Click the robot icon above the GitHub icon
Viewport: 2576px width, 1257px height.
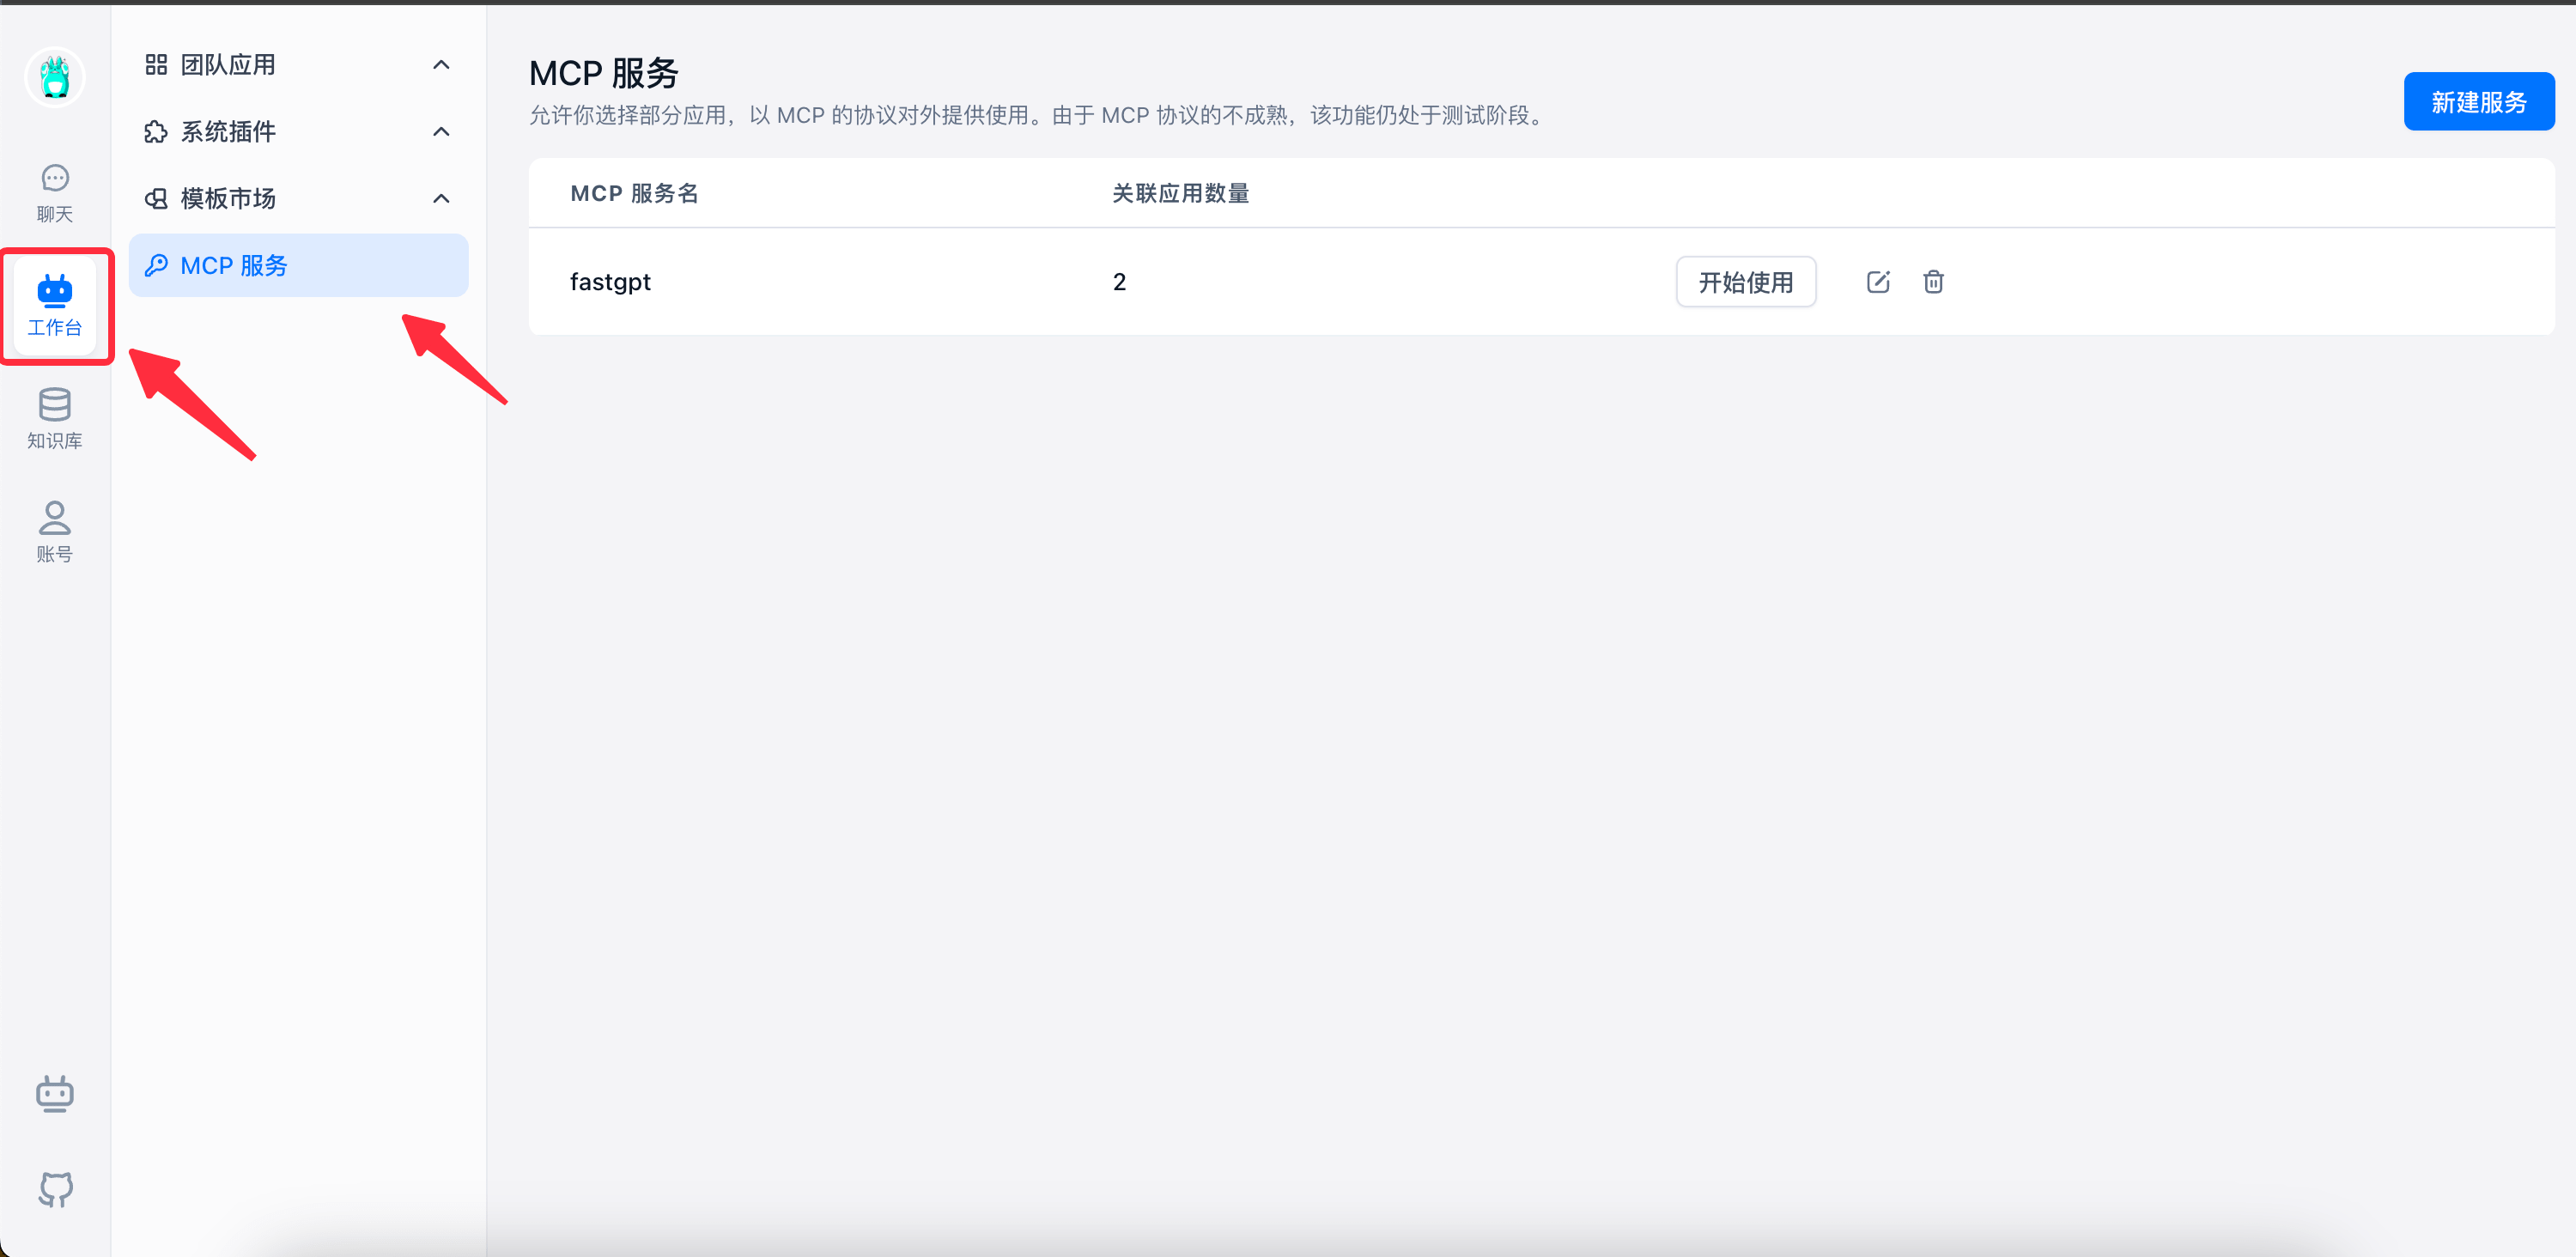tap(55, 1093)
